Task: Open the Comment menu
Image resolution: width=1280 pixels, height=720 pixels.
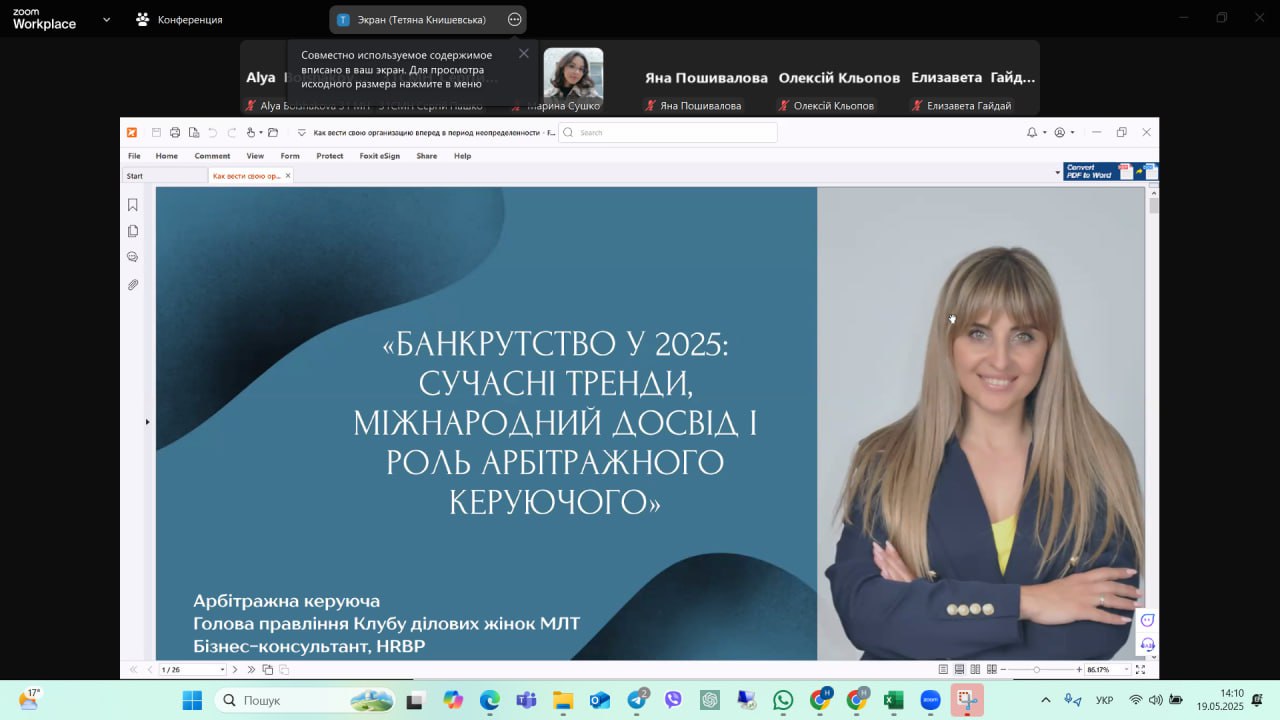Action: coord(212,156)
